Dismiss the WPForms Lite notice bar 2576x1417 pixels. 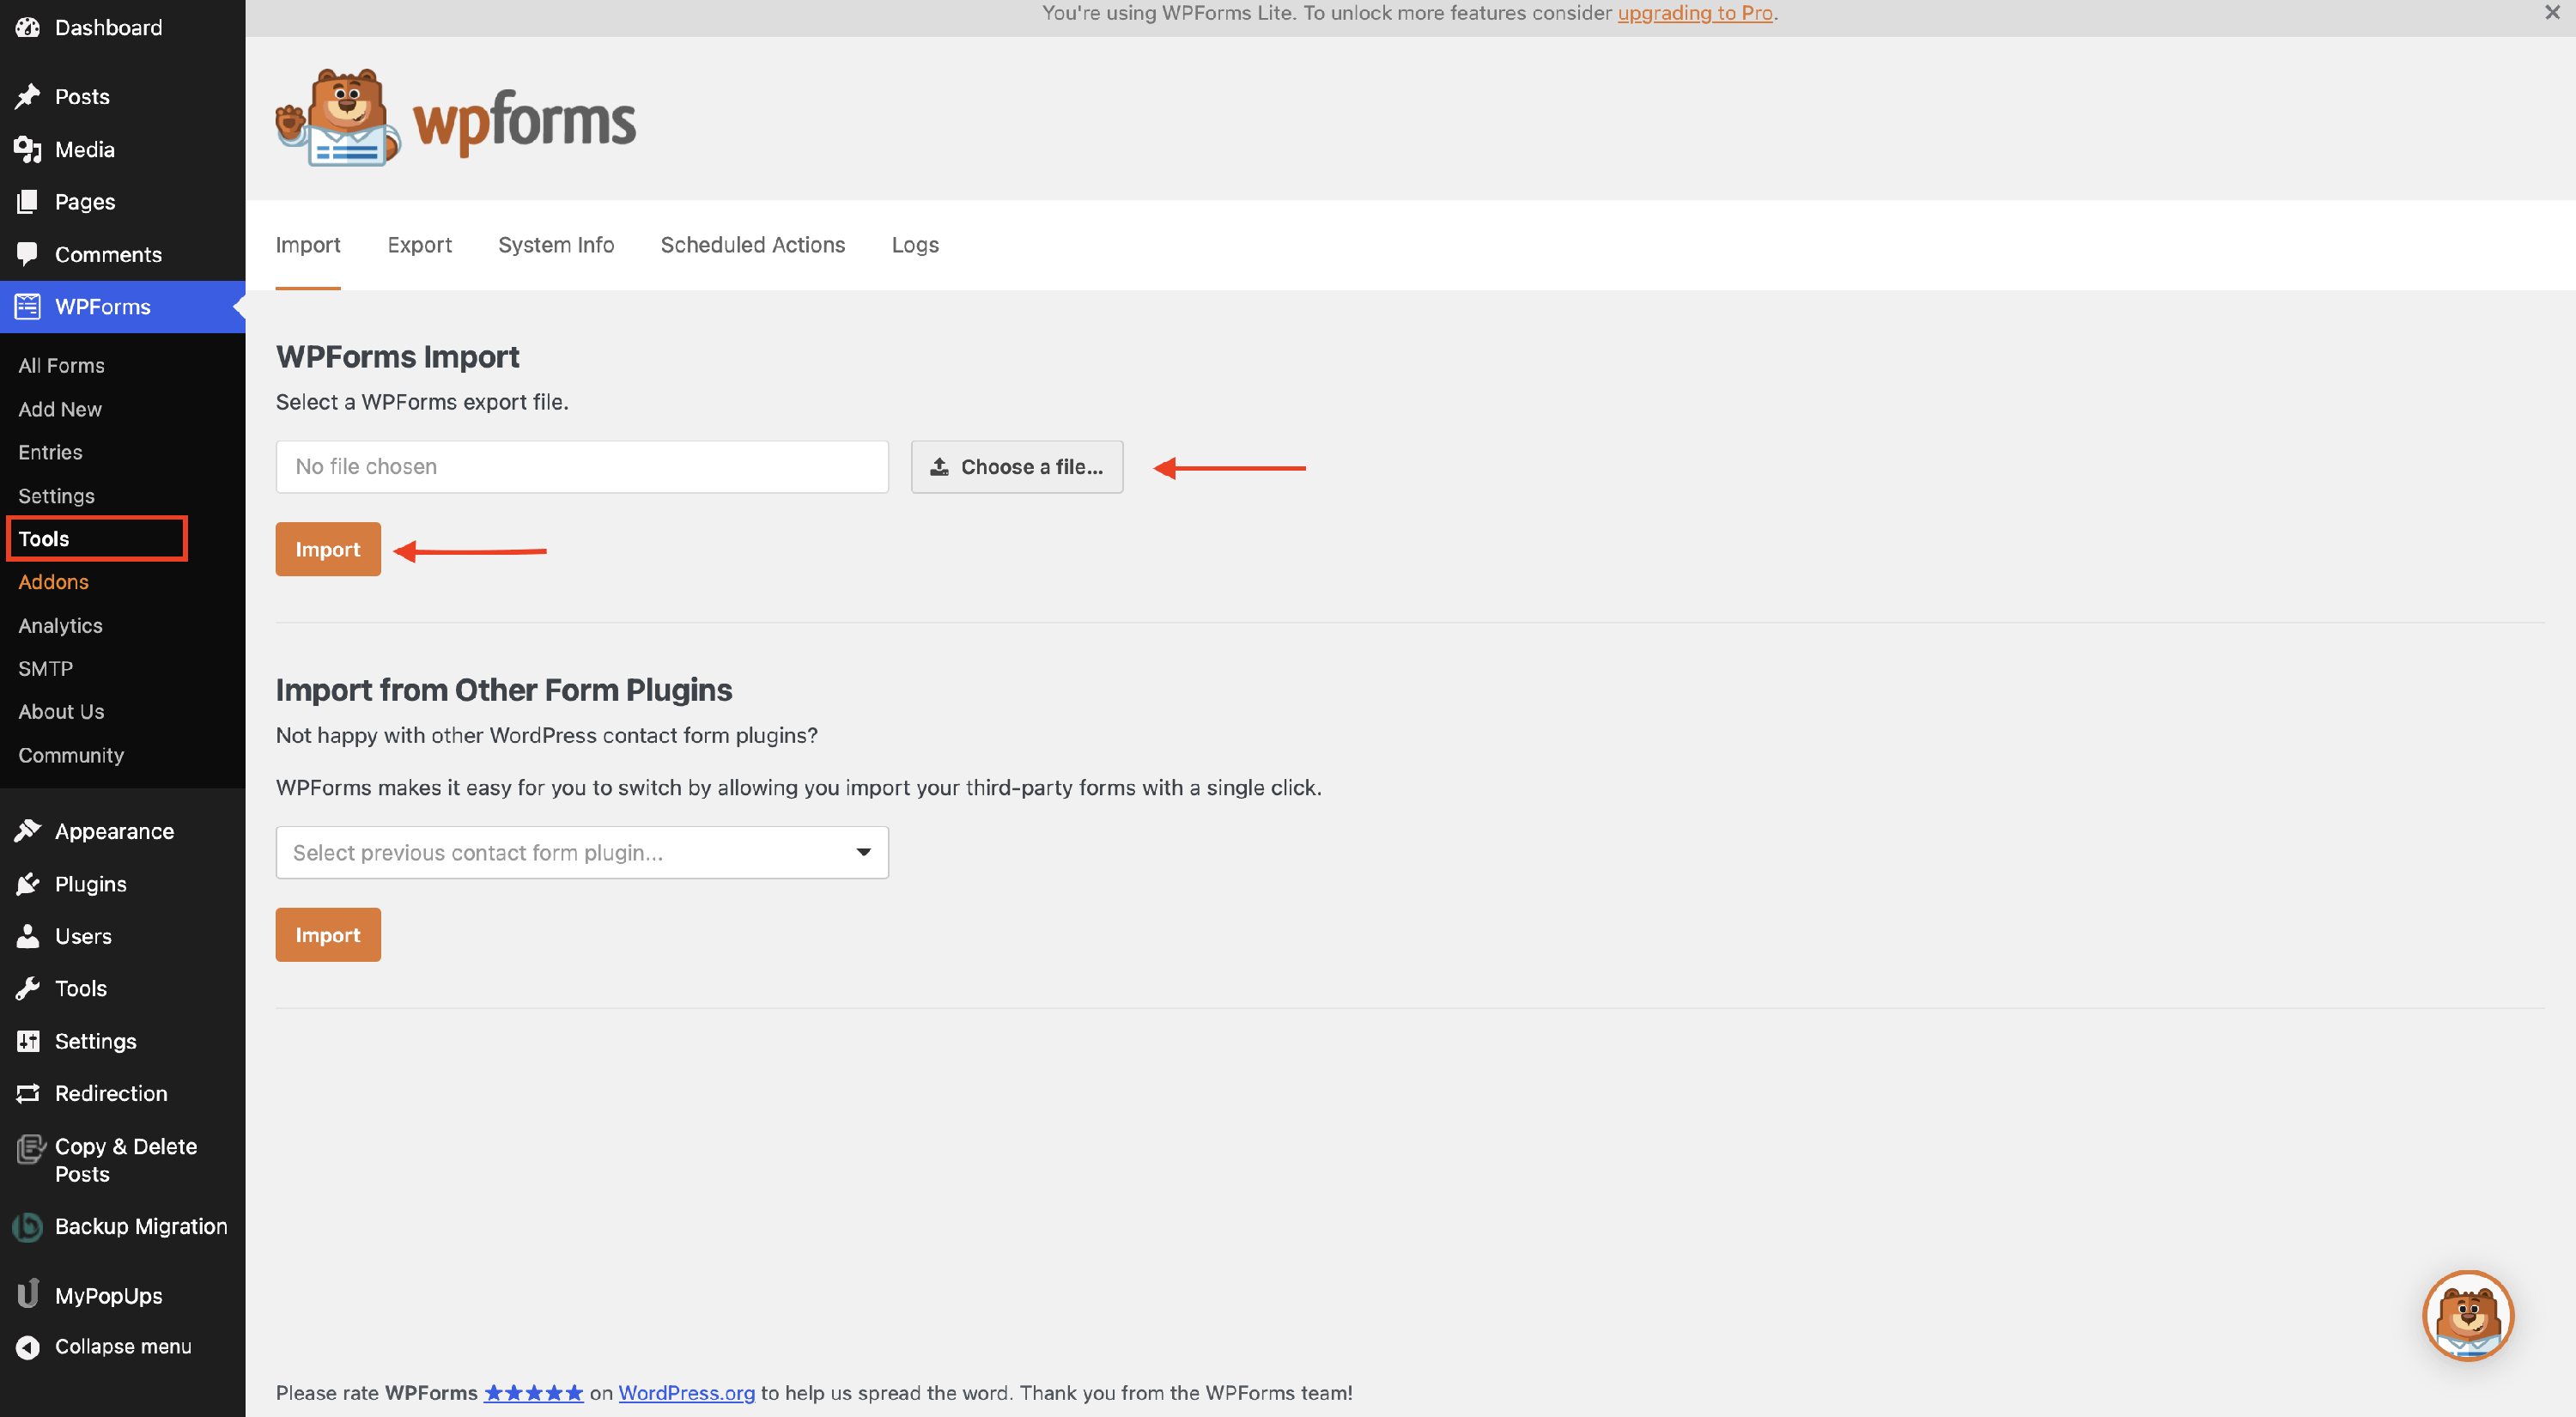click(x=2552, y=13)
